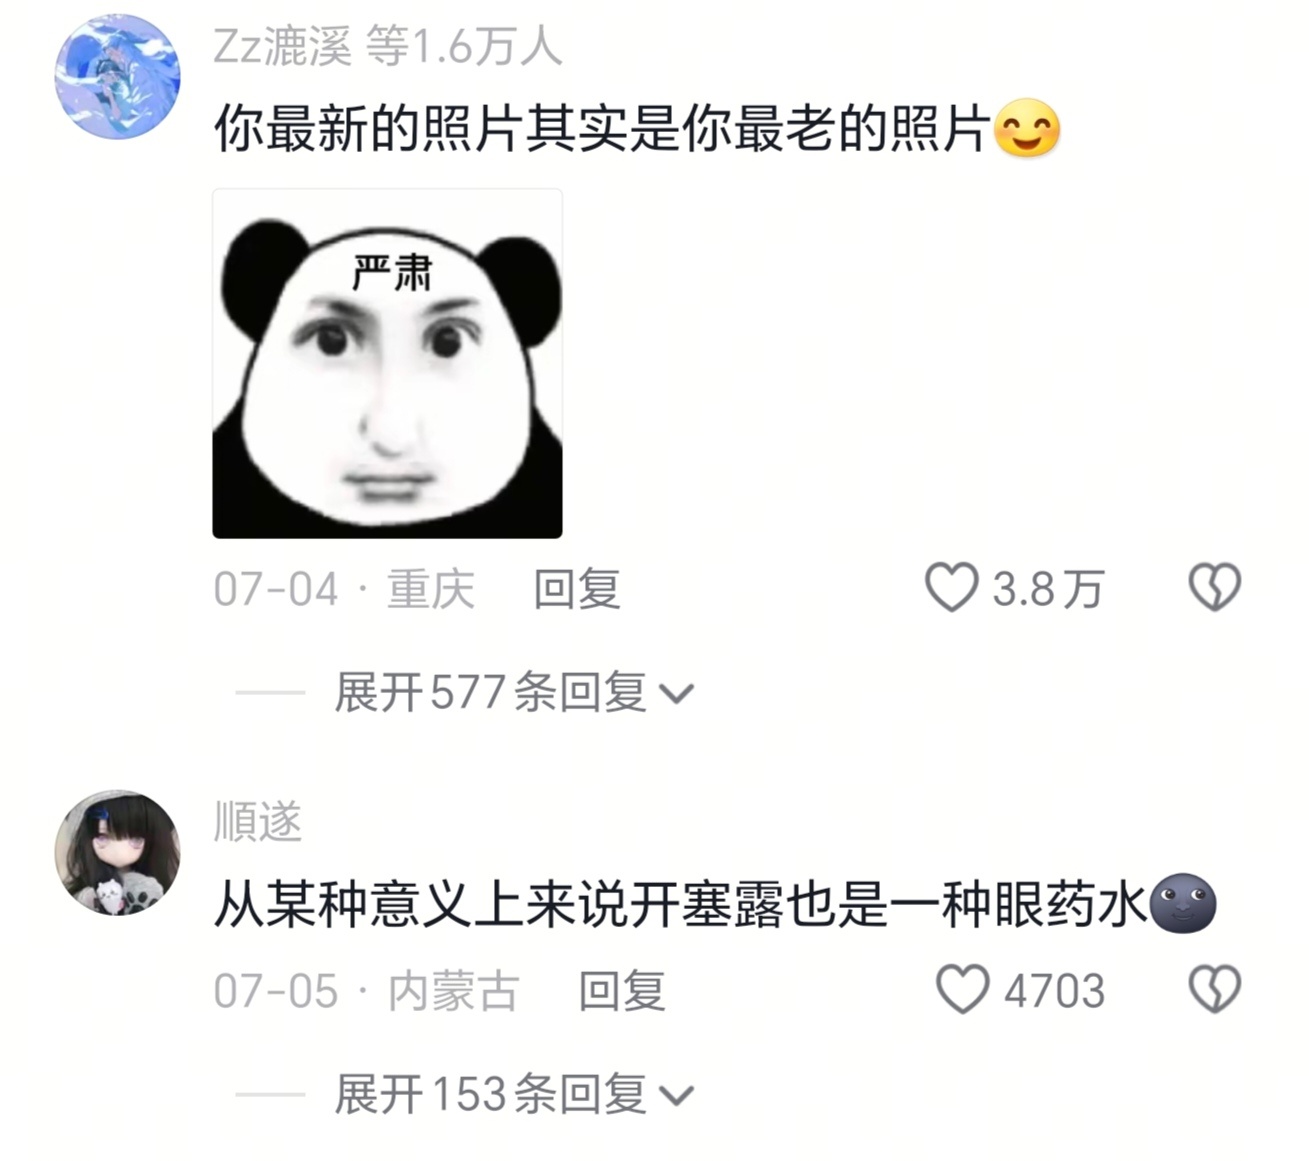
Task: Select comment text about 开塞露 and 眼药水
Action: point(680,905)
